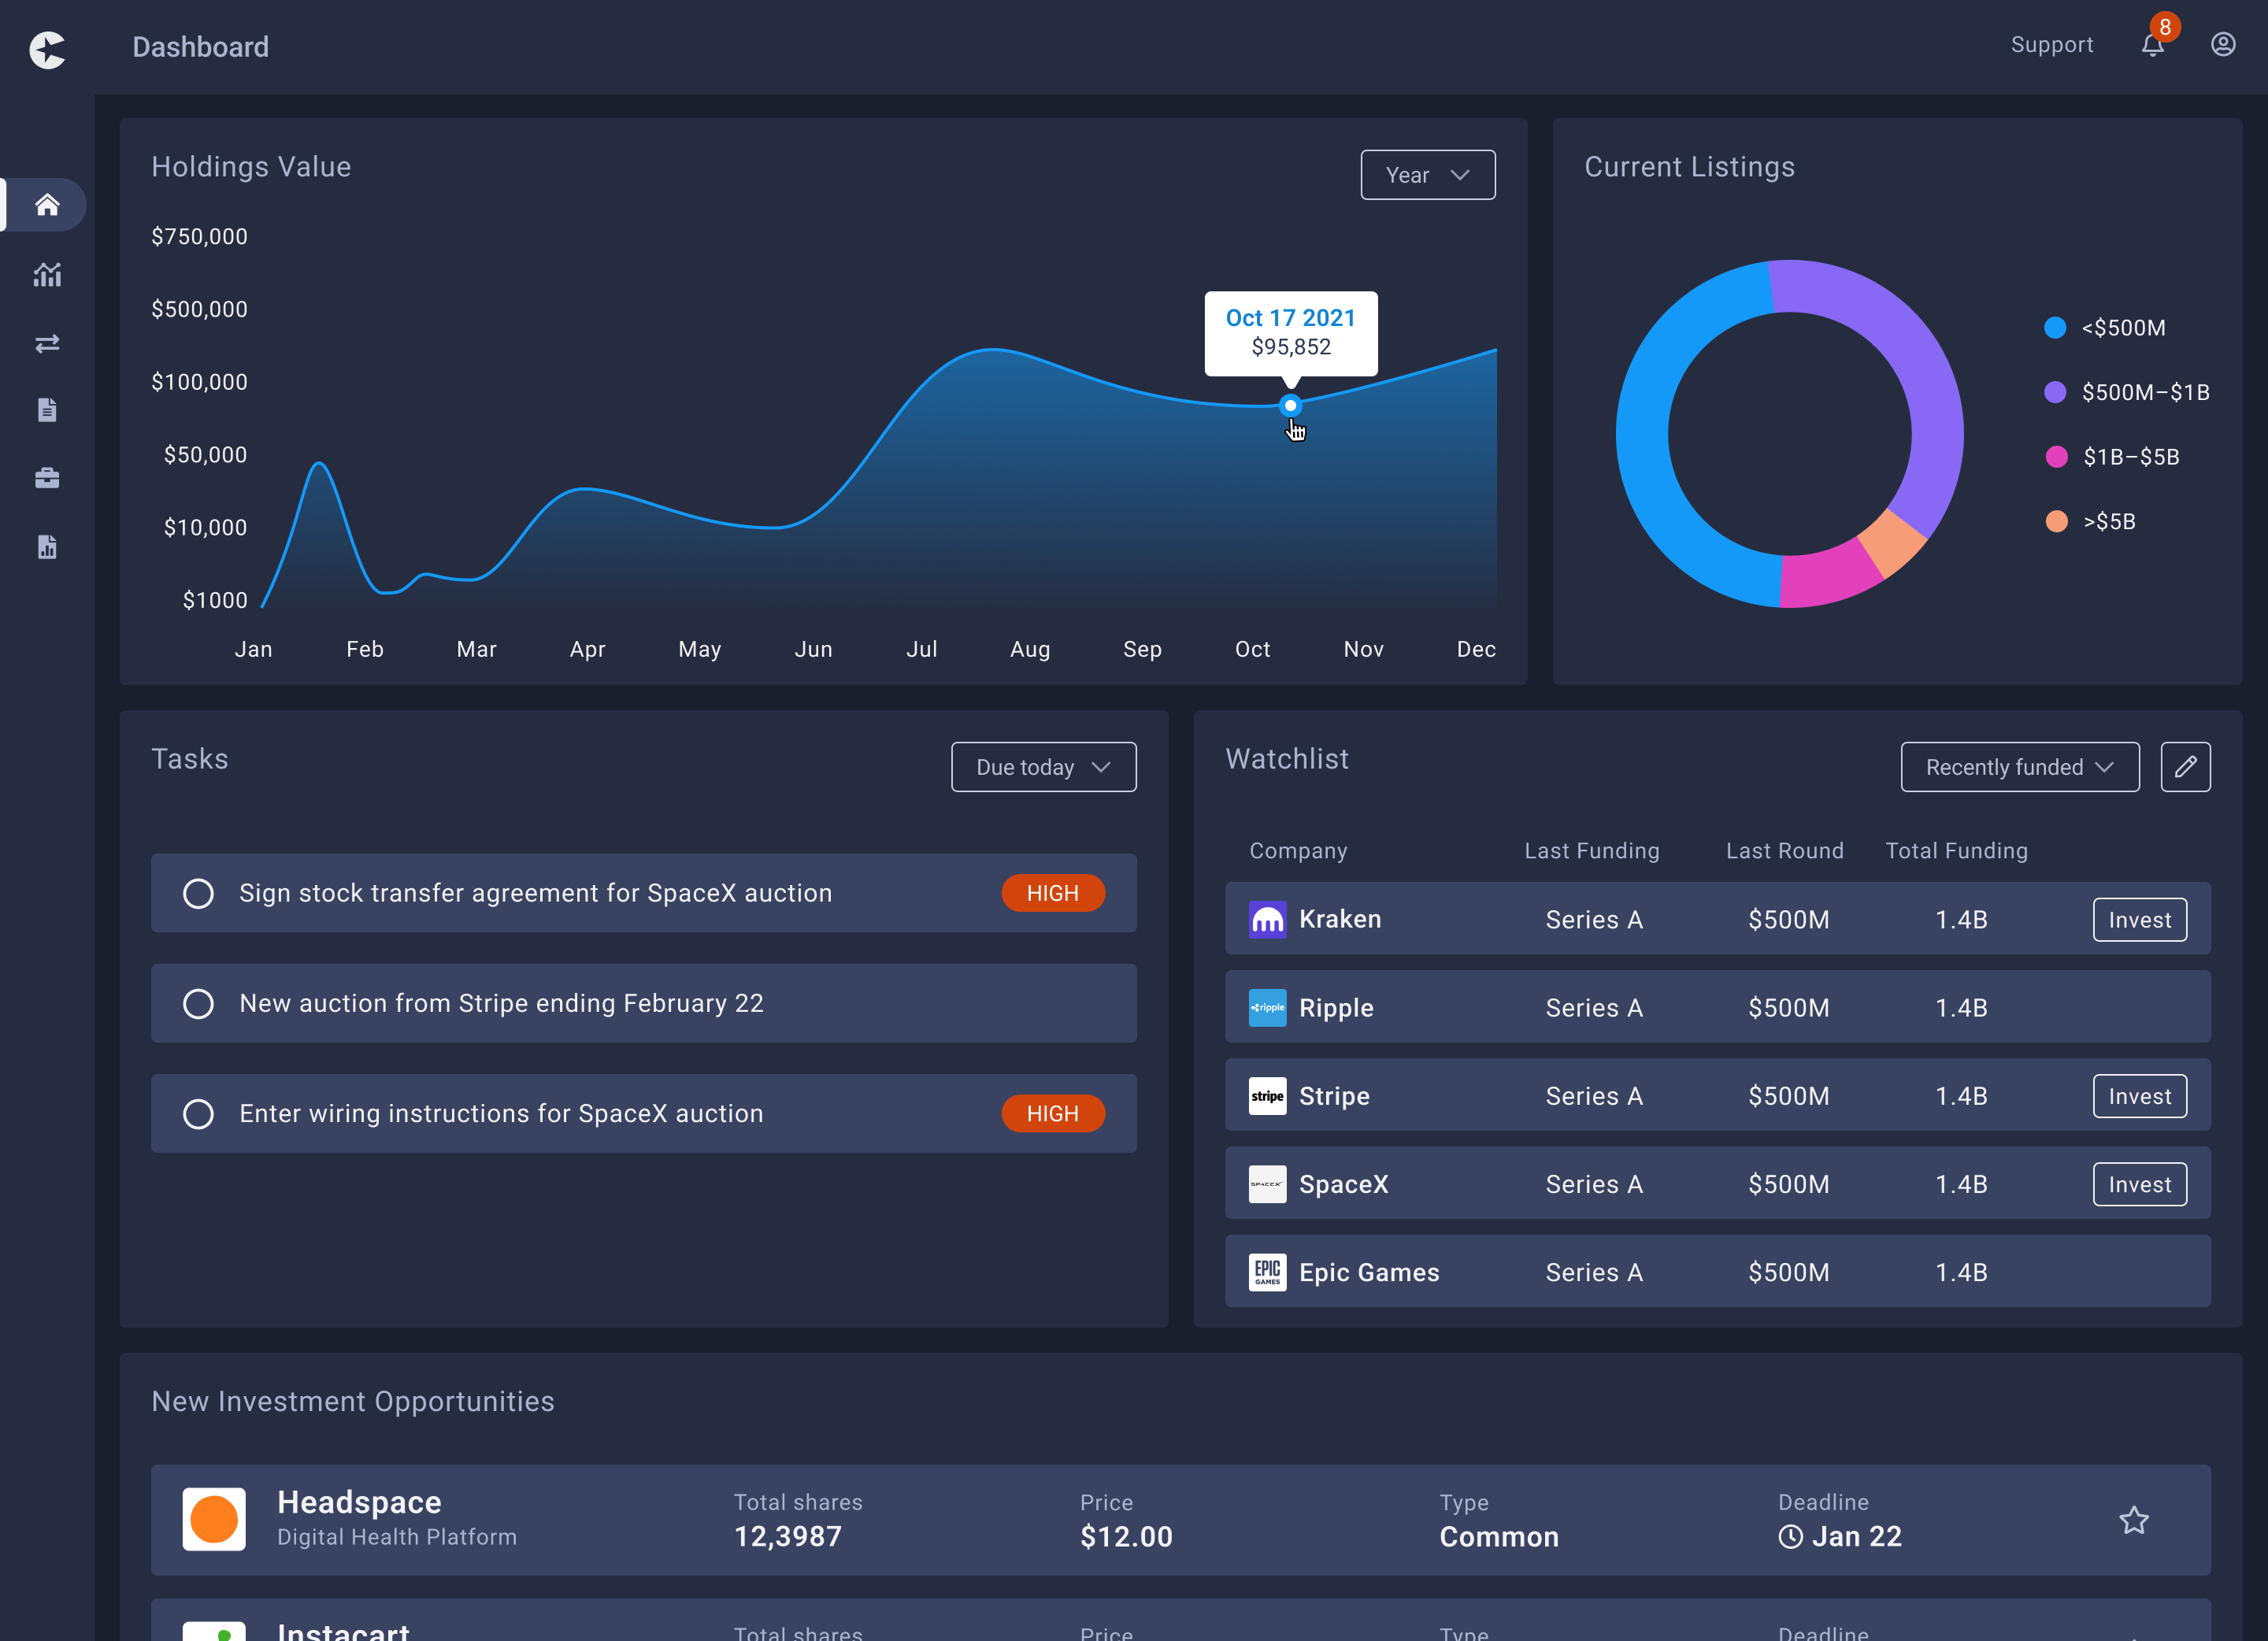
Task: Select the Ripple watchlist row name
Action: [1336, 1008]
